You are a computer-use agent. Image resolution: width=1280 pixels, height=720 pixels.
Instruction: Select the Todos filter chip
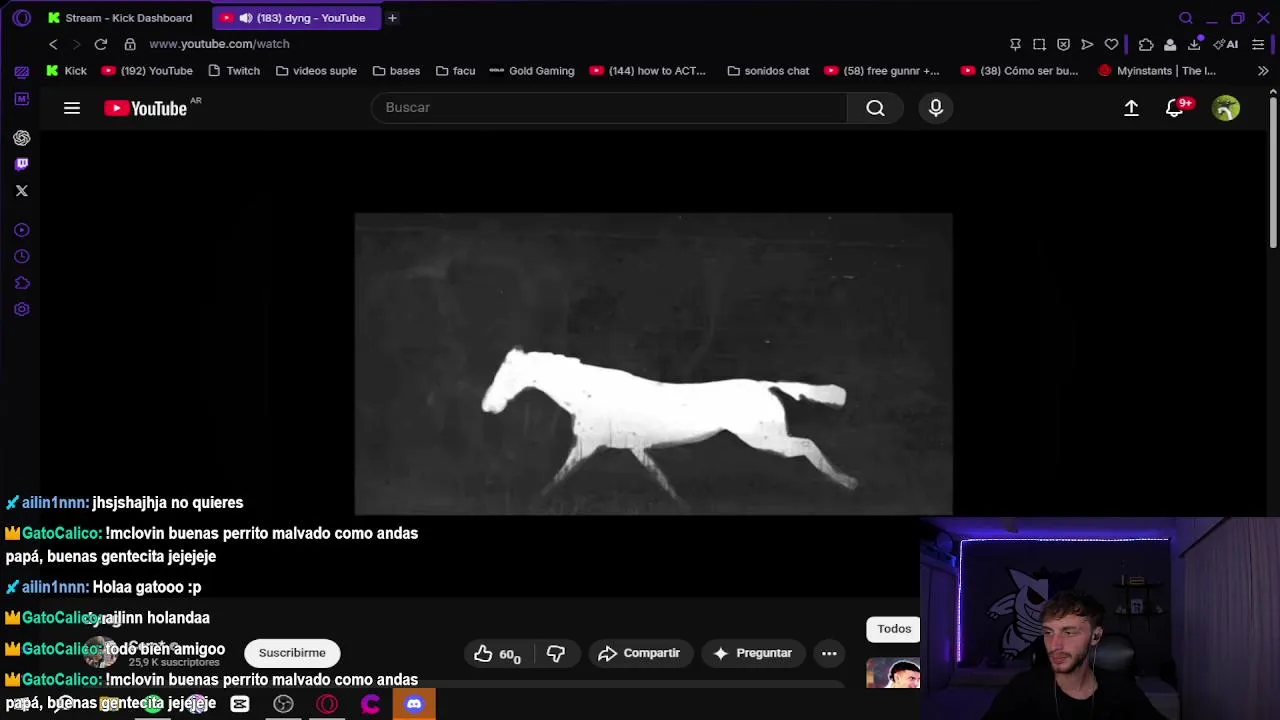coord(894,629)
